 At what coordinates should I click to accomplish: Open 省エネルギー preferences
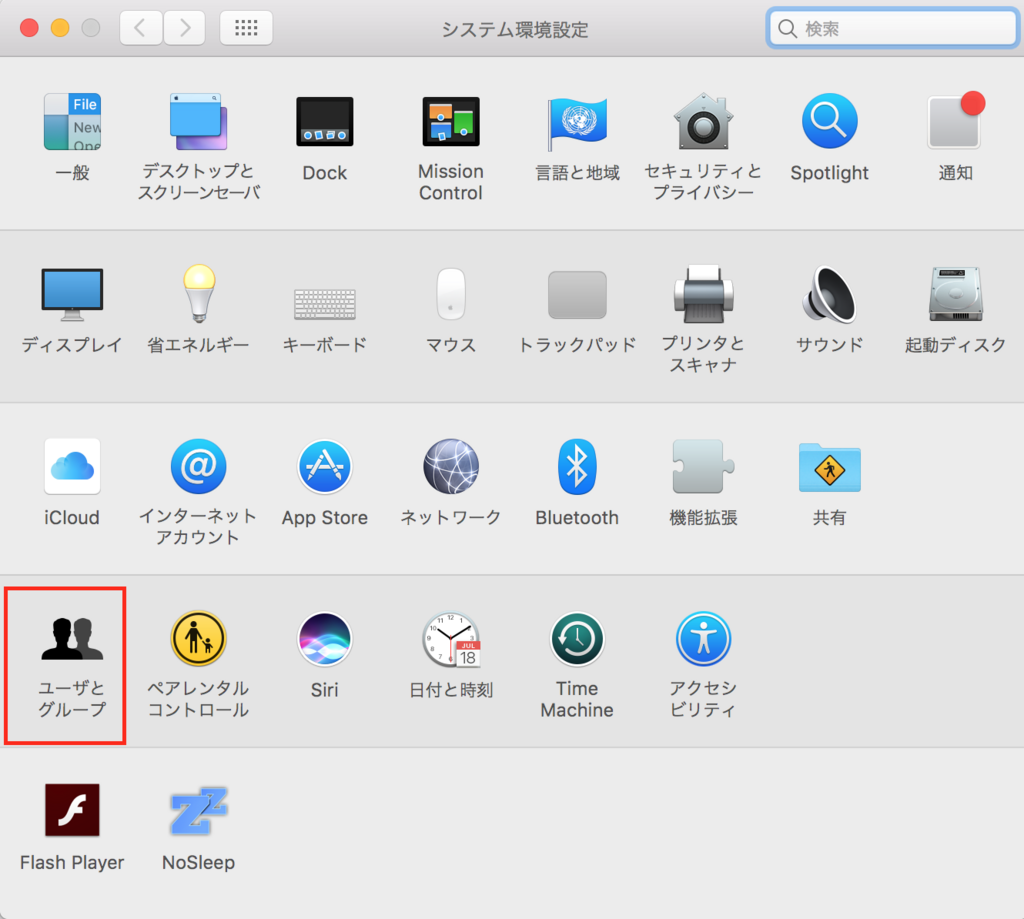click(x=199, y=294)
